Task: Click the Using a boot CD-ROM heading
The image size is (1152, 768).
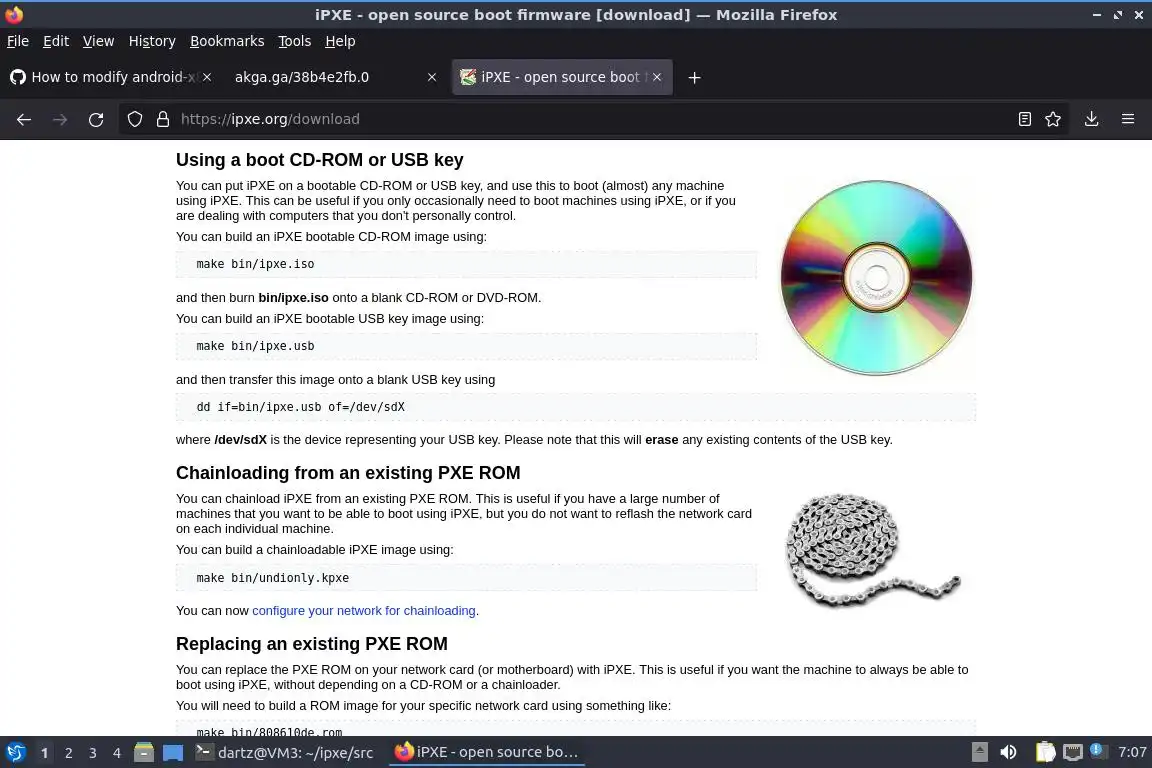Action: click(320, 160)
